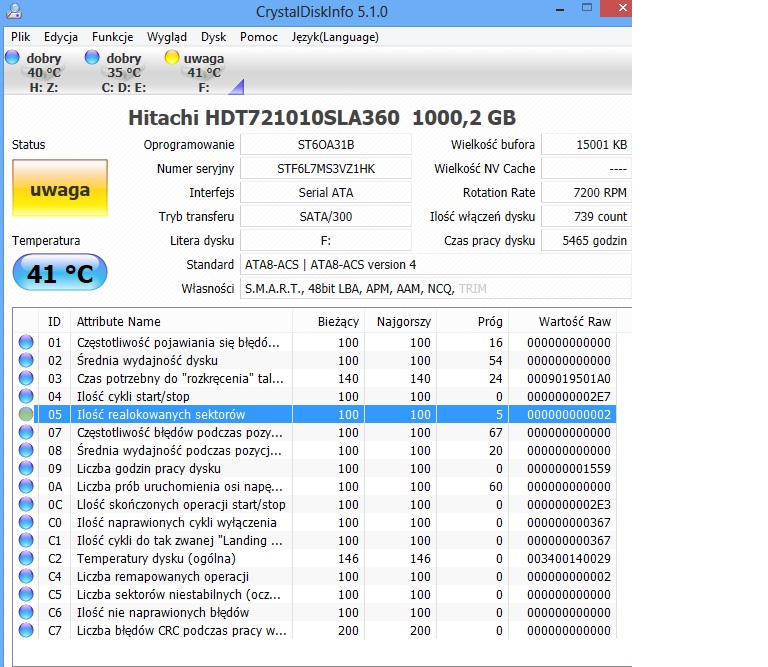The height and width of the screenshot is (667, 768).
Task: Click status orb of attribute 04 row
Action: 26,396
